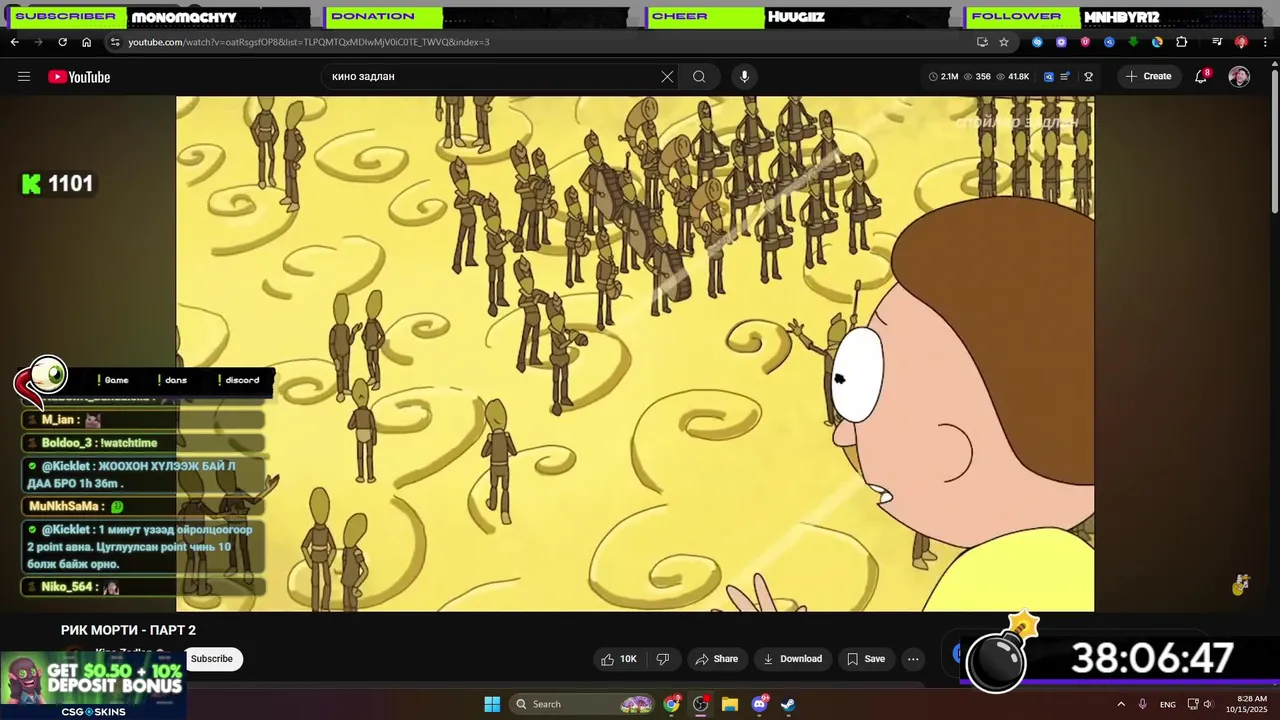Click the video title РИК МОРТИ - ПАРТ 2
The height and width of the screenshot is (720, 1280).
pyautogui.click(x=128, y=630)
